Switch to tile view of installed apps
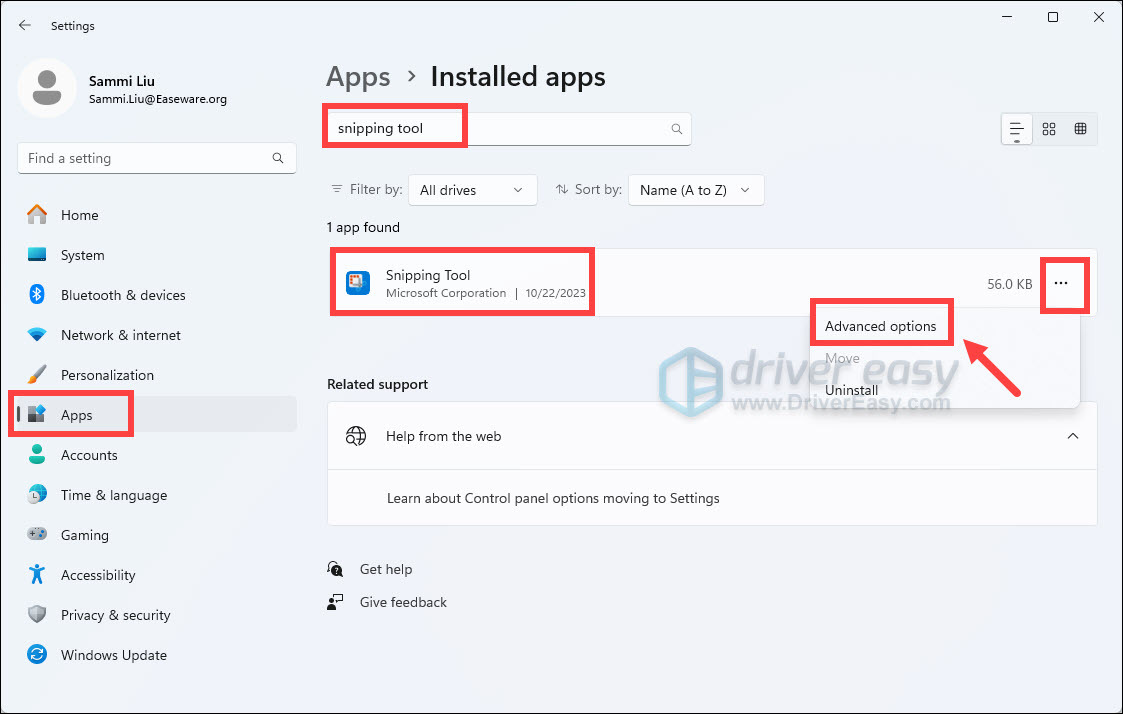Viewport: 1123px width, 714px height. click(1049, 128)
